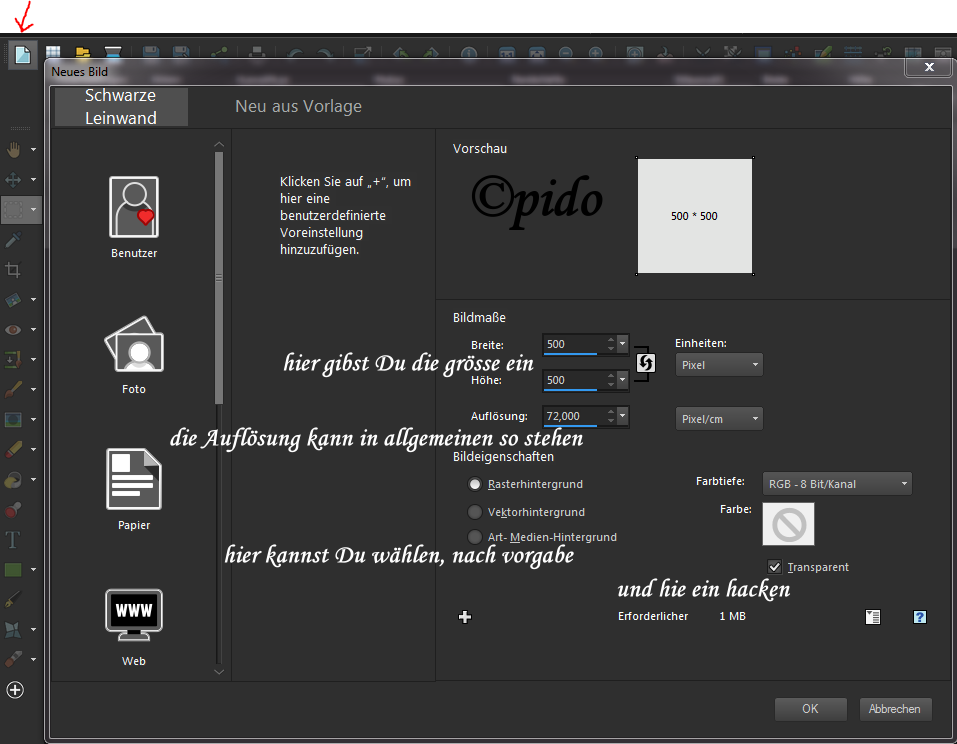Image resolution: width=957 pixels, height=744 pixels.
Task: Open the Einheiten dropdown showing Pixel
Action: (x=719, y=365)
